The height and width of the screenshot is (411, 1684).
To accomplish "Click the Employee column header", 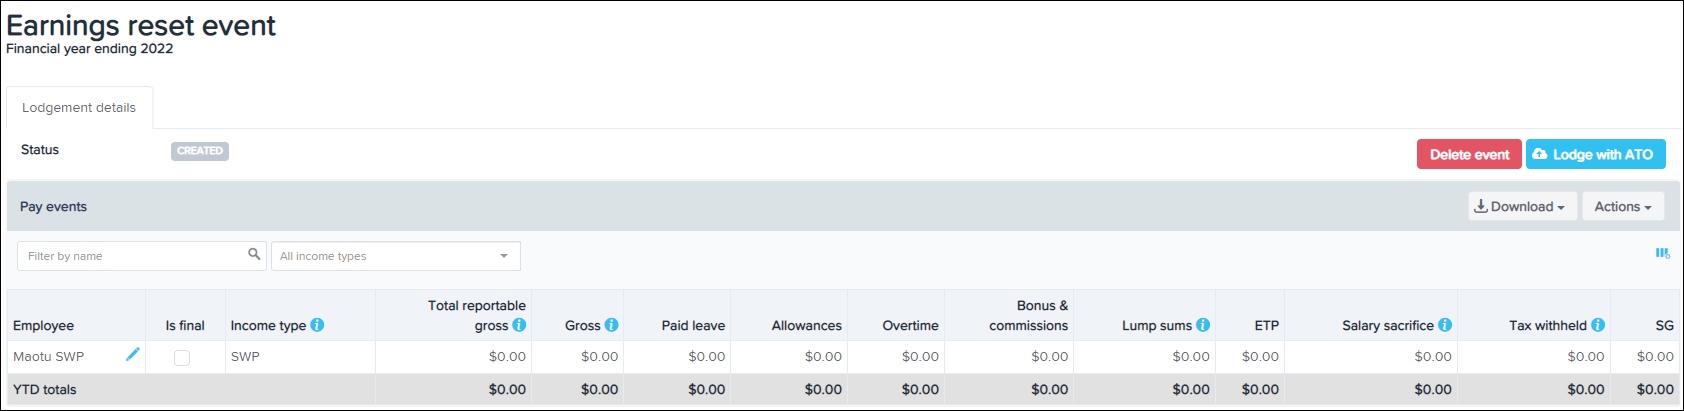I will [x=44, y=325].
